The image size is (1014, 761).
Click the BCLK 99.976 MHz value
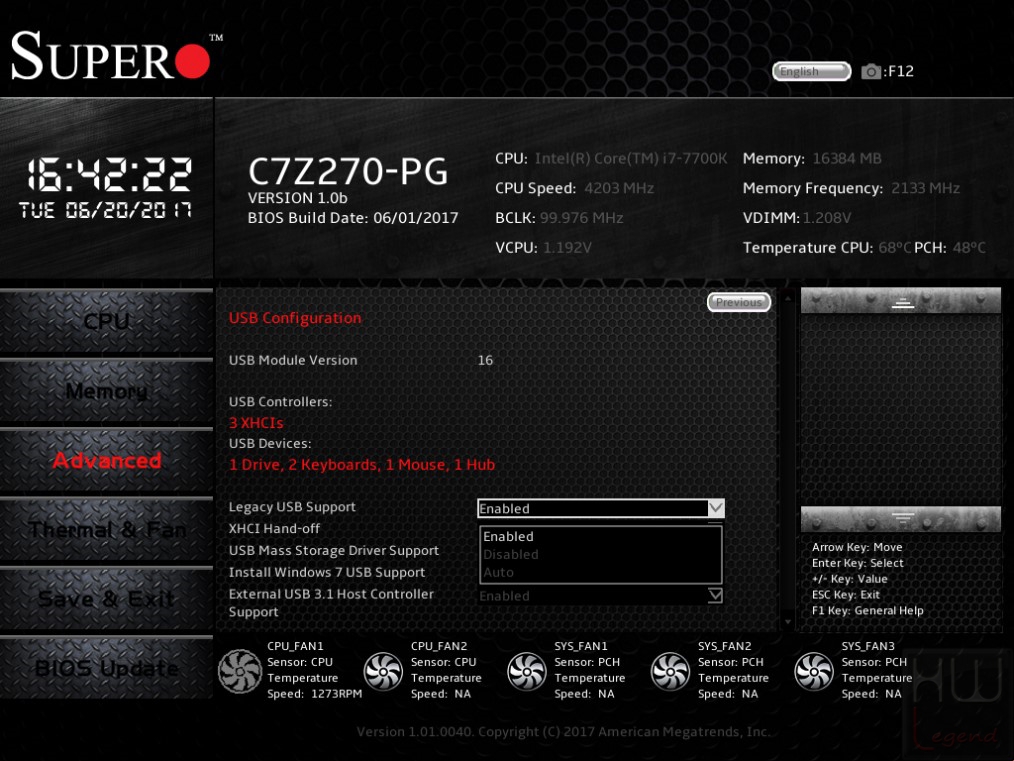[581, 218]
